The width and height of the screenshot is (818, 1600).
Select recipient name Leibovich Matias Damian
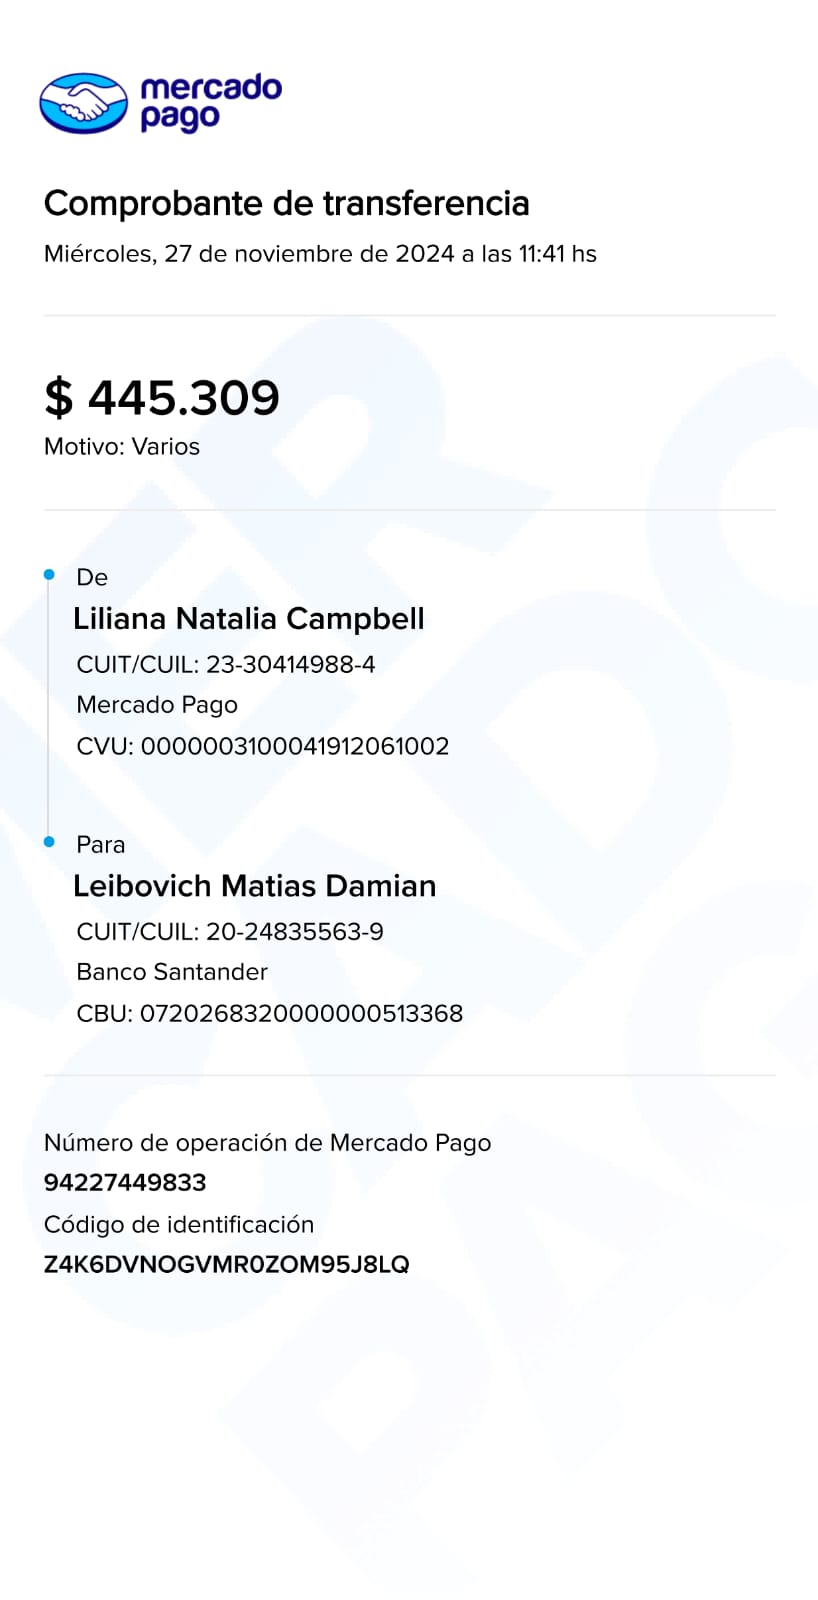255,886
